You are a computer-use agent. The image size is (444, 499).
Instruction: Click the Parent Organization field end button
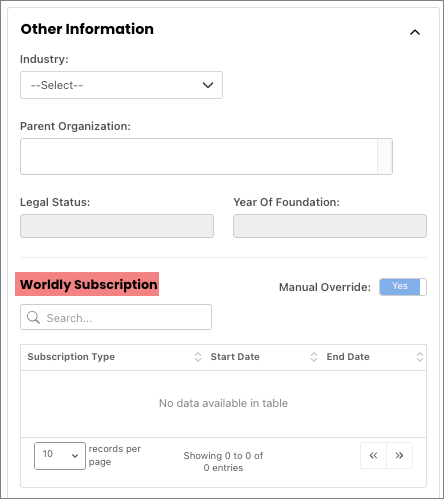click(385, 157)
